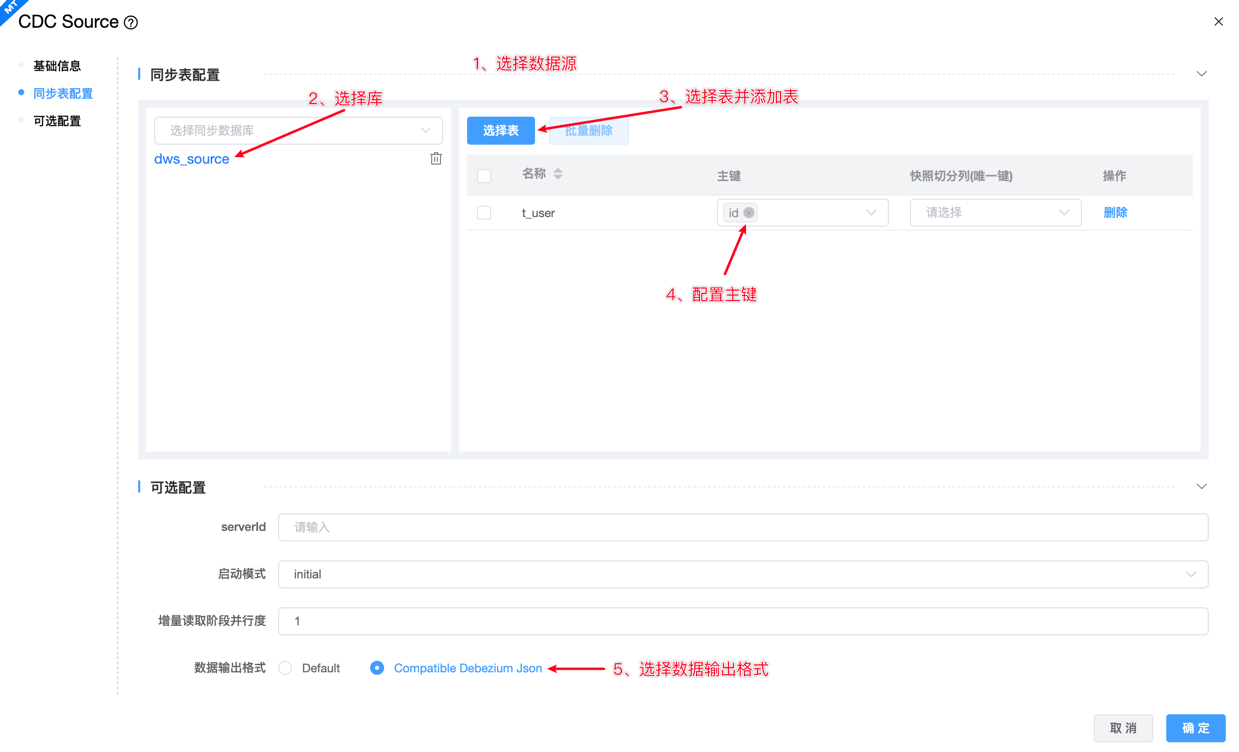Click the trash icon next to dws_source

coord(436,159)
